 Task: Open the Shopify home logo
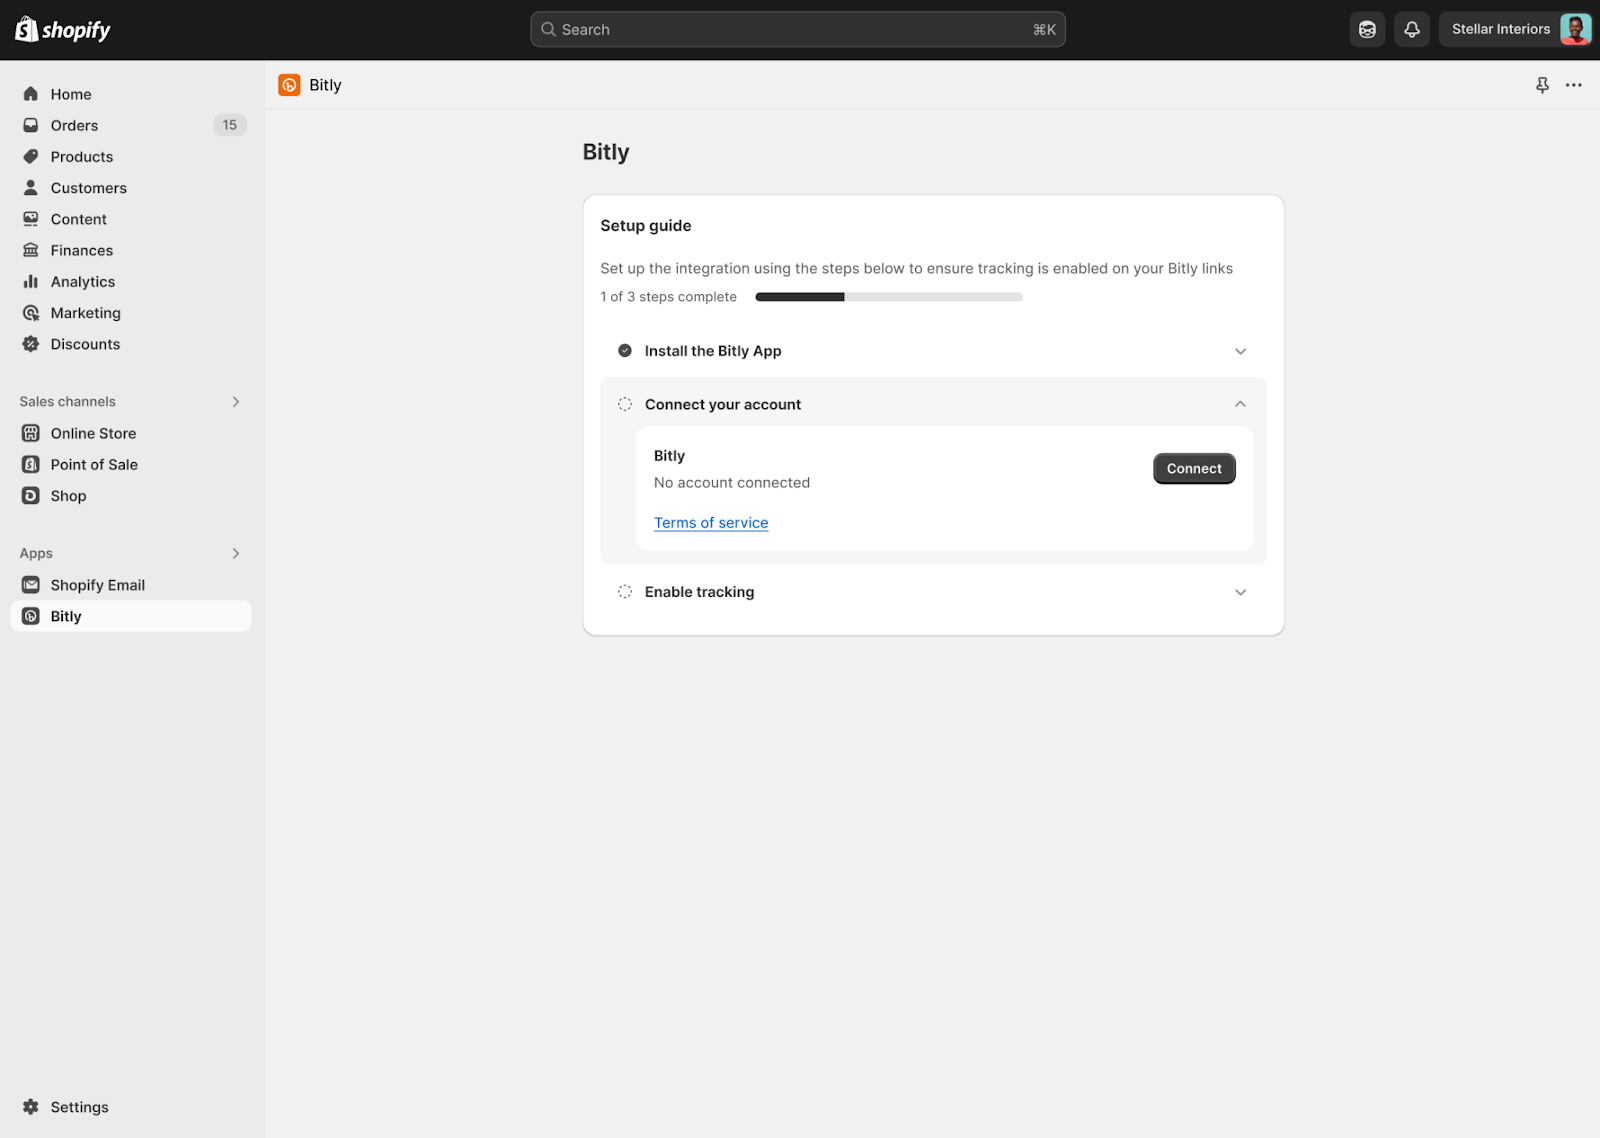(61, 29)
